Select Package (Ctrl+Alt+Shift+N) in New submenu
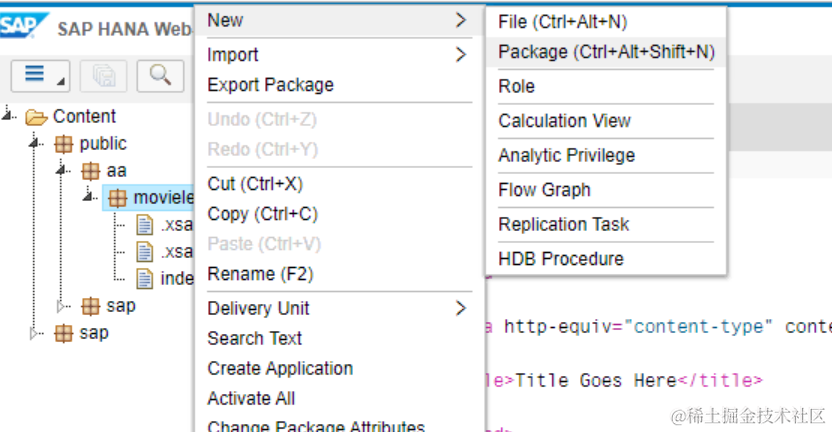Image resolution: width=832 pixels, height=432 pixels. (606, 51)
